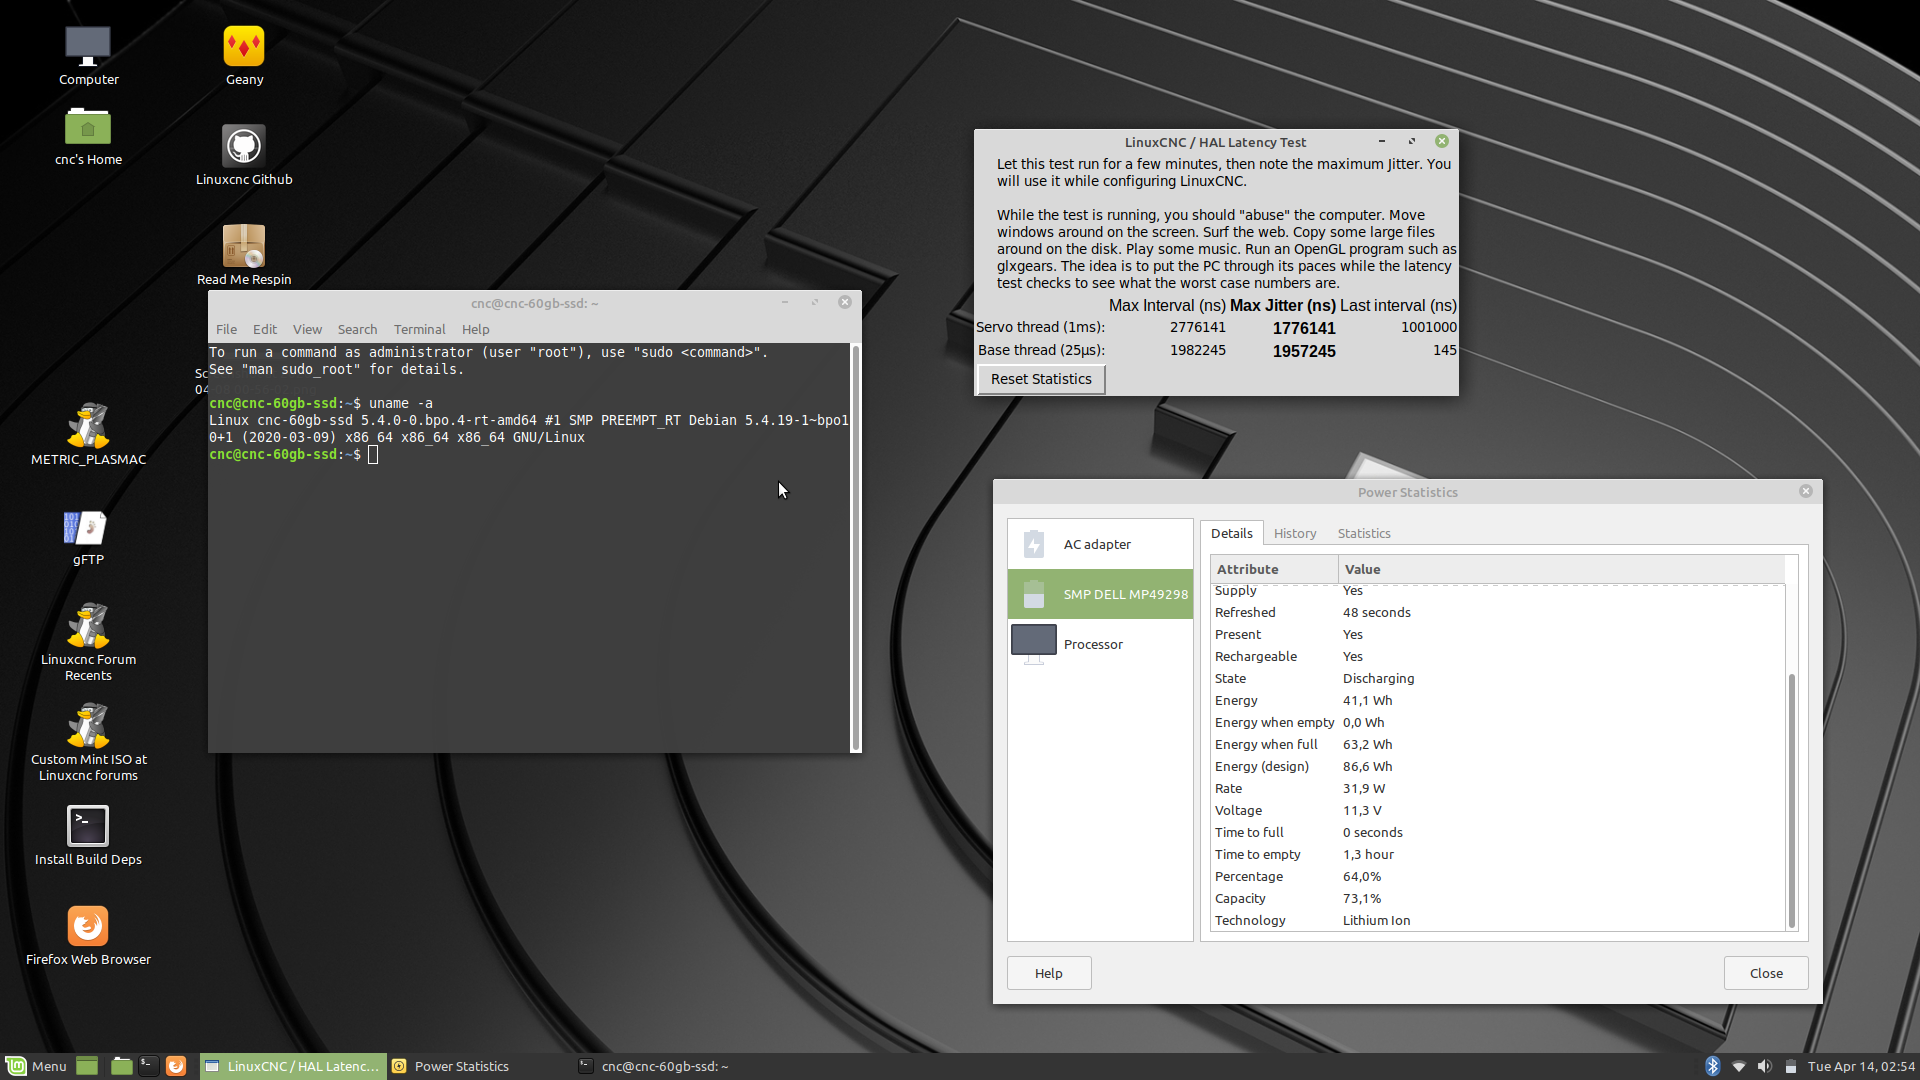Launch terminal from the panel launcher
The width and height of the screenshot is (1920, 1080).
(148, 1066)
